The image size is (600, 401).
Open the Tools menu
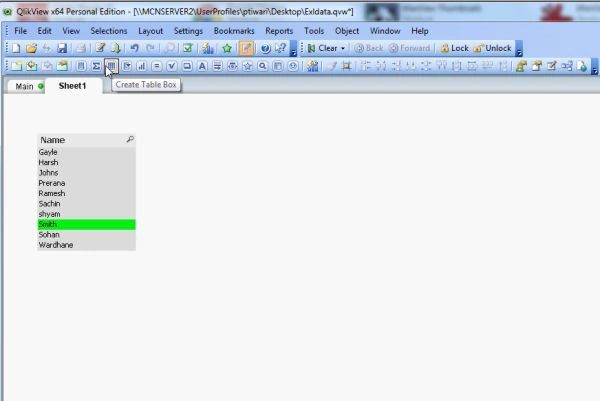314,31
